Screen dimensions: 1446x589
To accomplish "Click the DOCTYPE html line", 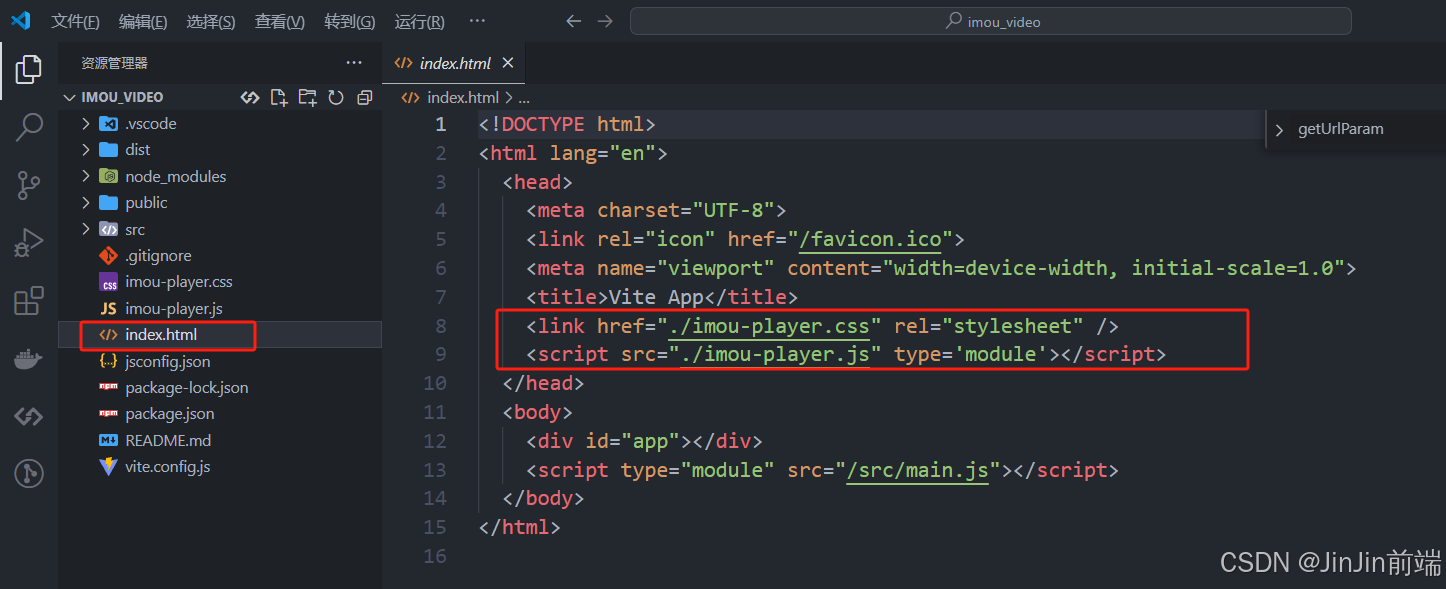I will pyautogui.click(x=567, y=125).
